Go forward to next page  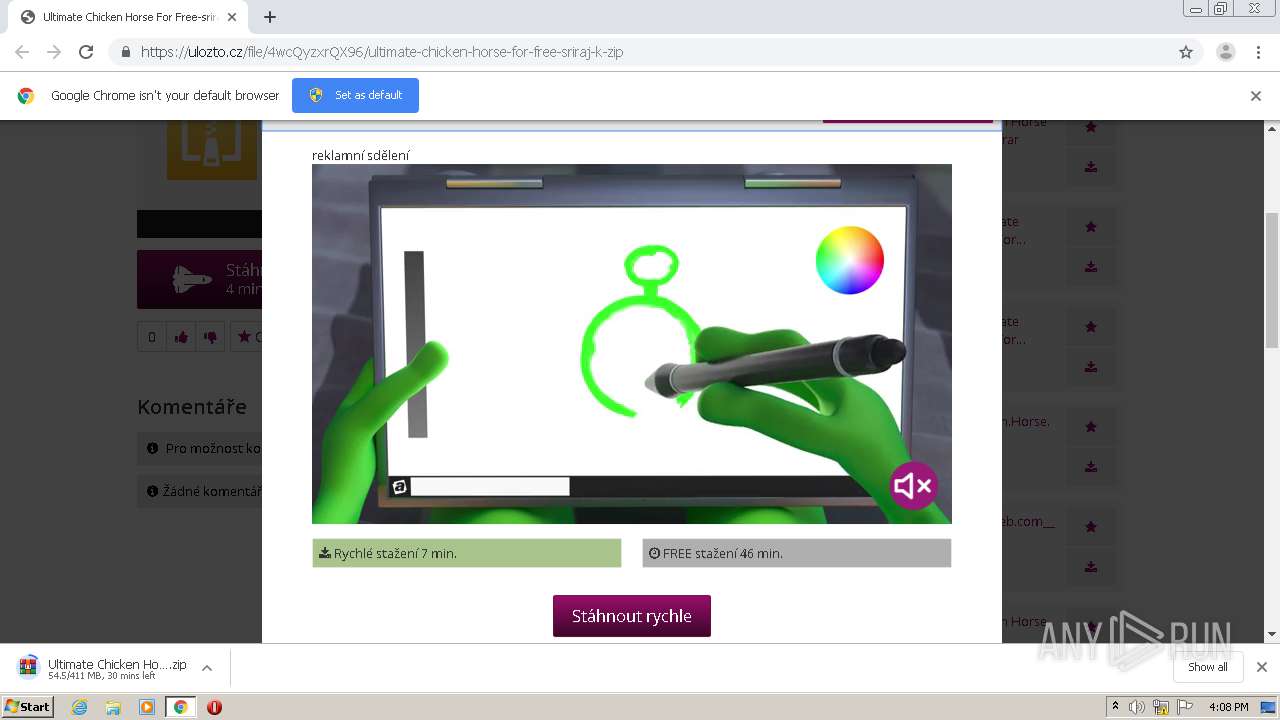(x=54, y=52)
